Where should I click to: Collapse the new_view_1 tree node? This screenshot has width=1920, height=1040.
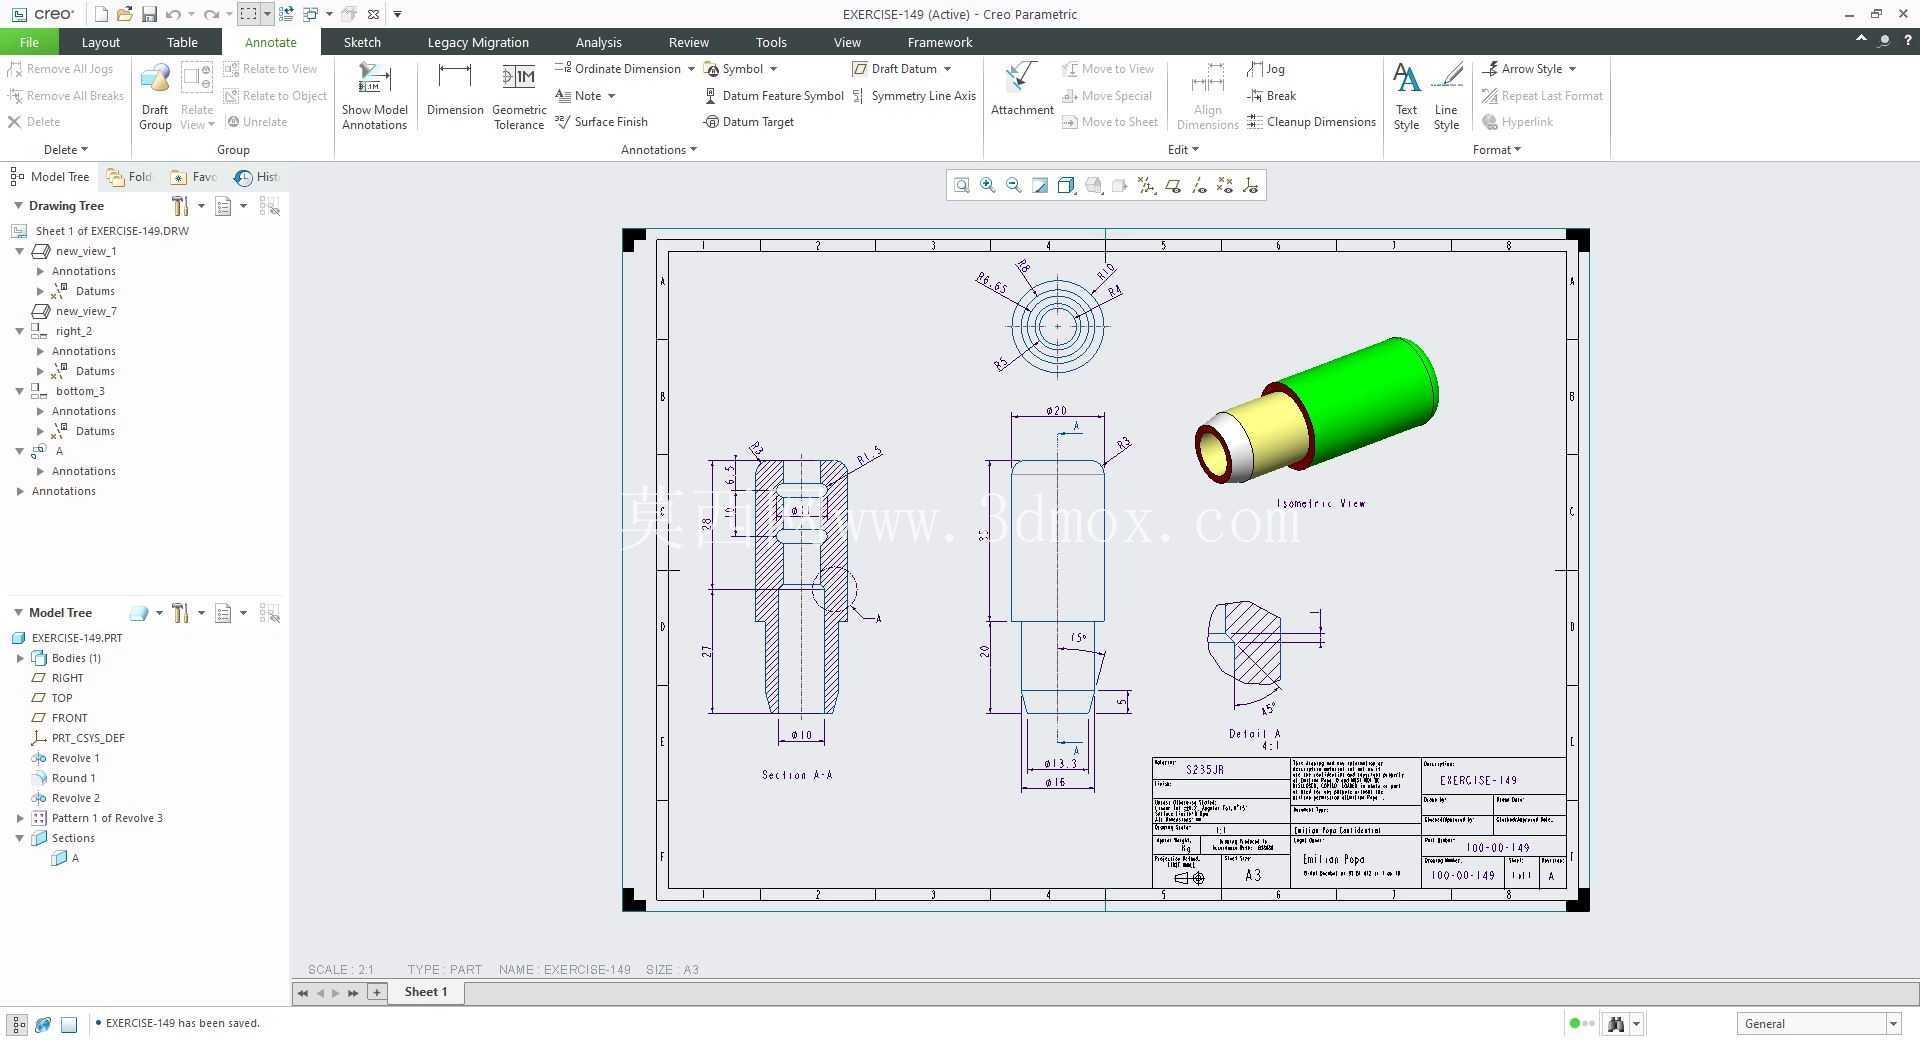19,251
